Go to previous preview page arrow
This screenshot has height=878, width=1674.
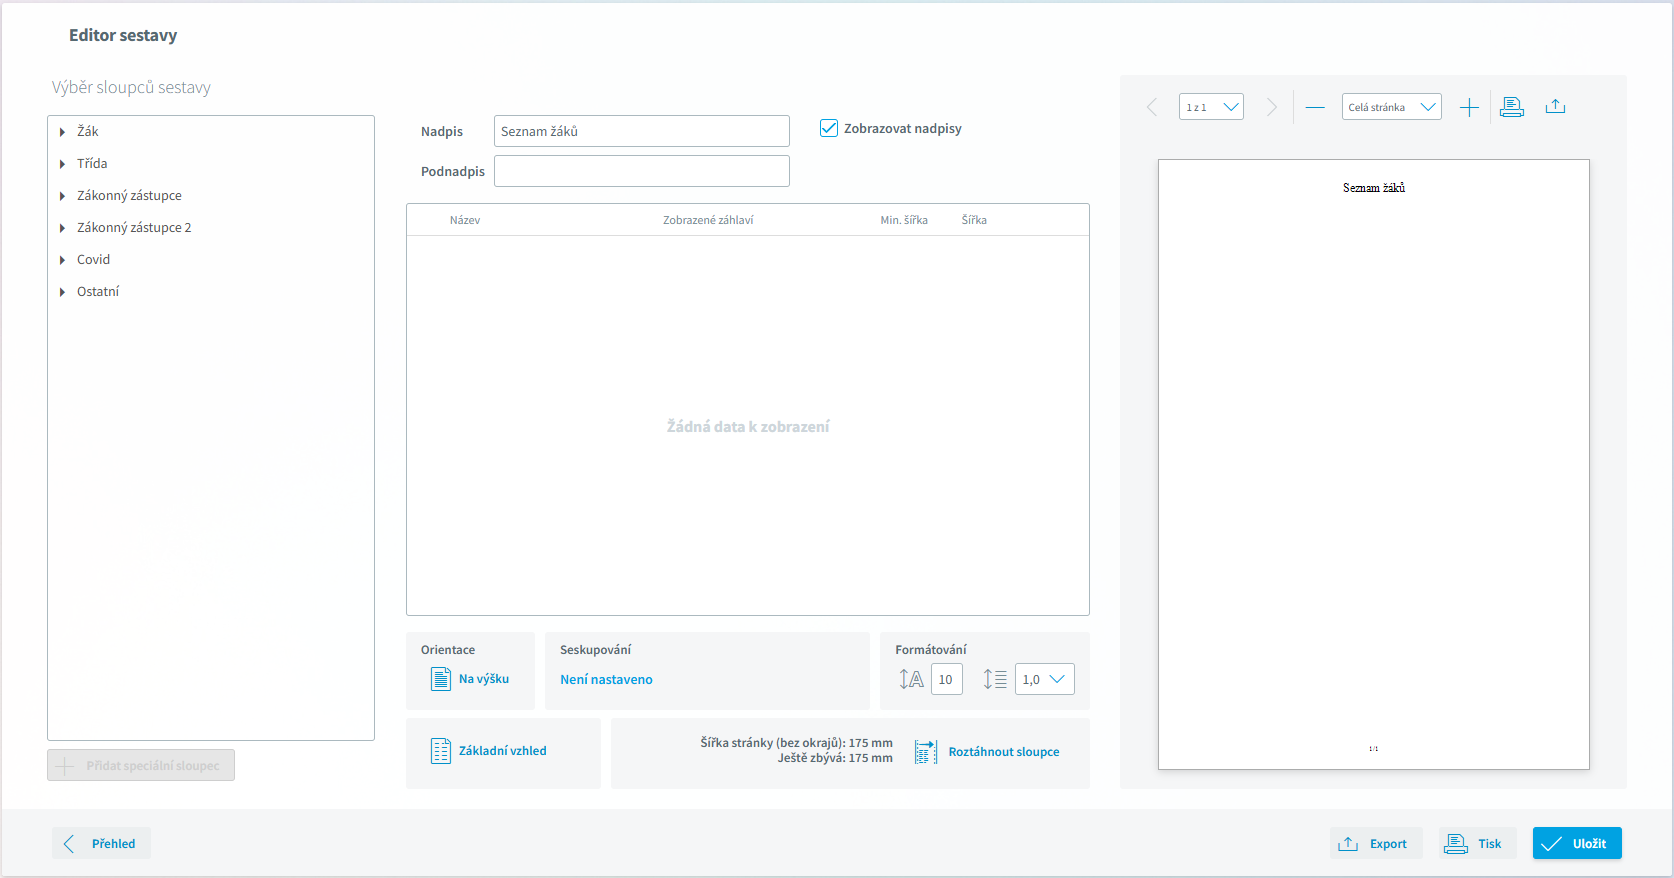coord(1152,107)
